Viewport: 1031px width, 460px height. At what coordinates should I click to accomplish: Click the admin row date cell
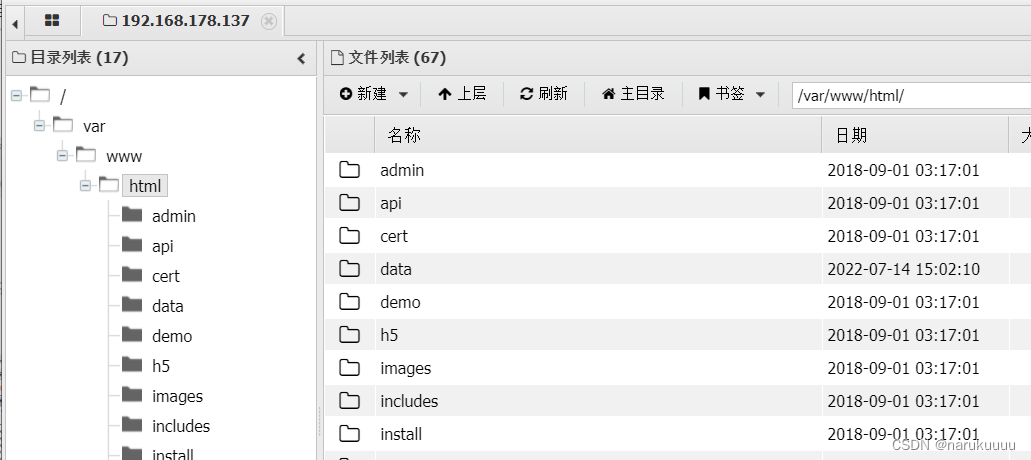pyautogui.click(x=903, y=170)
